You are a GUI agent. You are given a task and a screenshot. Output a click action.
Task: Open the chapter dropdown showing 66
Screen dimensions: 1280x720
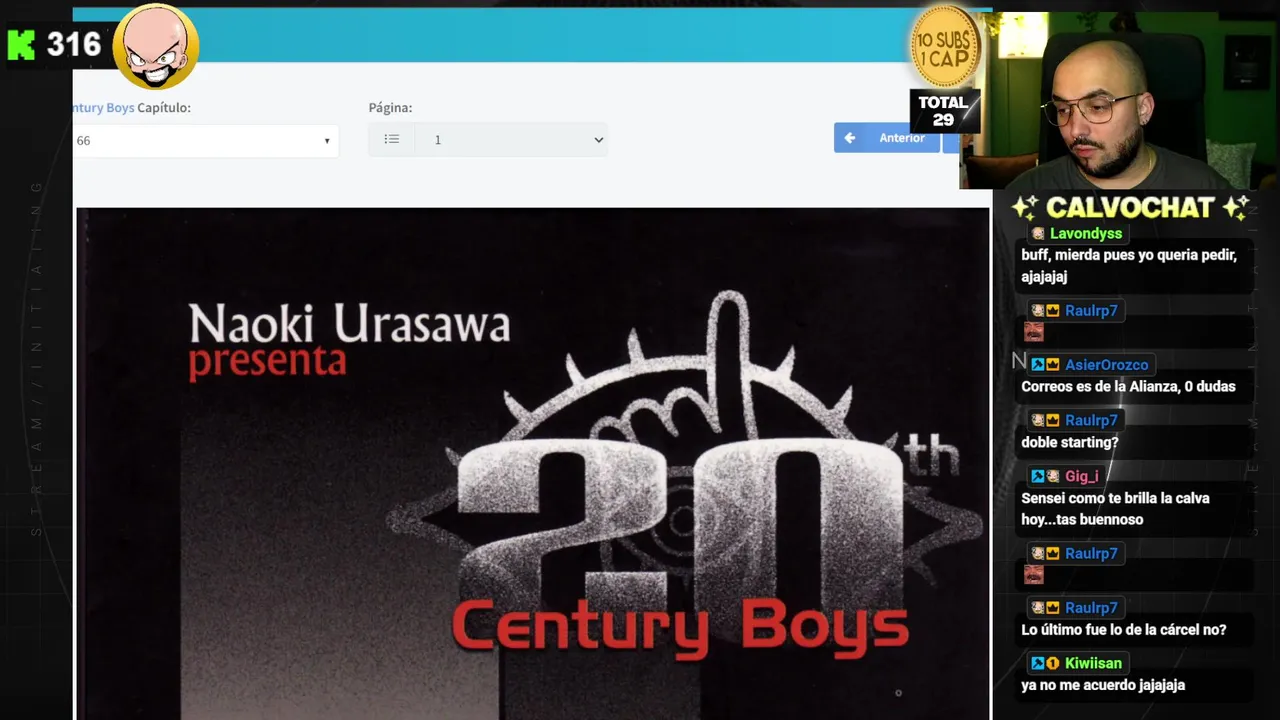tap(205, 140)
